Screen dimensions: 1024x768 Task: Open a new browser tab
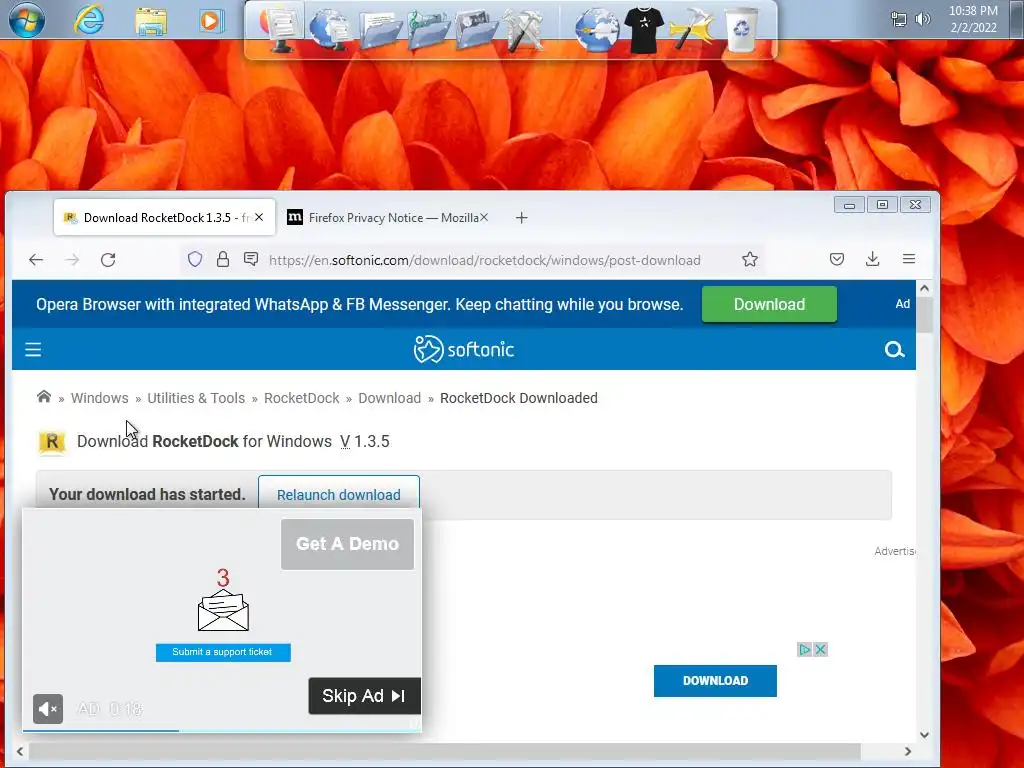pos(521,218)
